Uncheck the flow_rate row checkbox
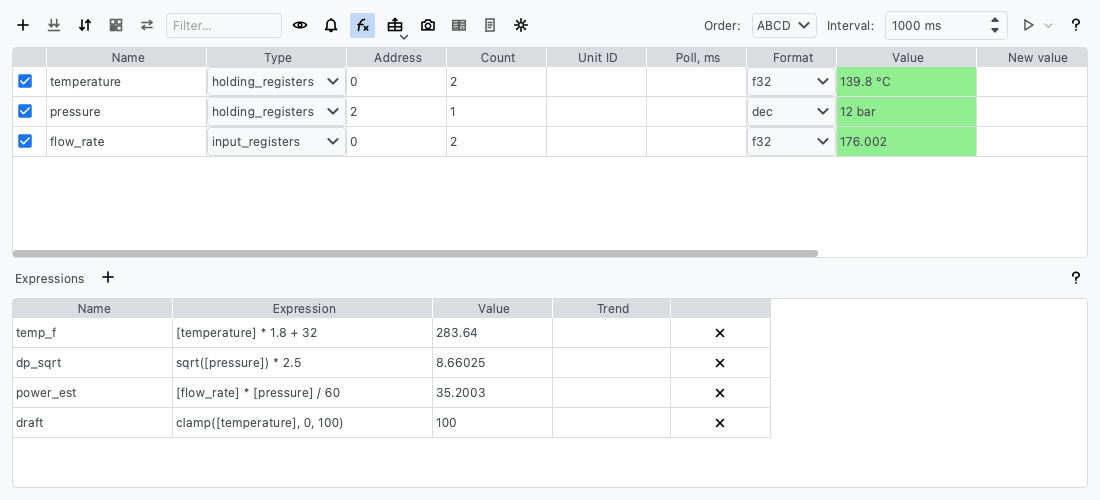This screenshot has width=1100, height=500. coord(25,141)
